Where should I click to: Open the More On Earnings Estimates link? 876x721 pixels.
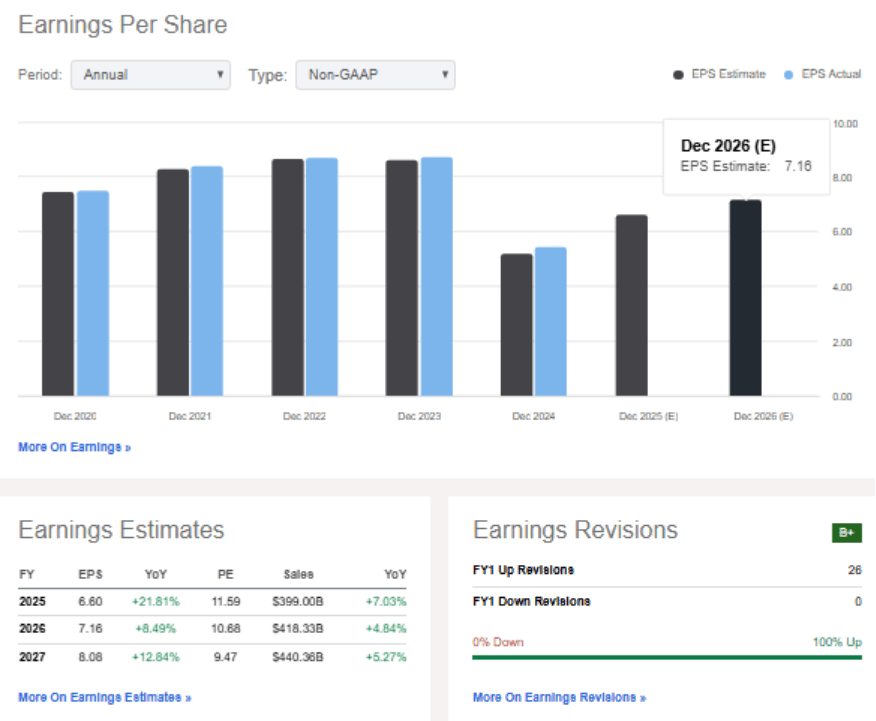point(104,697)
